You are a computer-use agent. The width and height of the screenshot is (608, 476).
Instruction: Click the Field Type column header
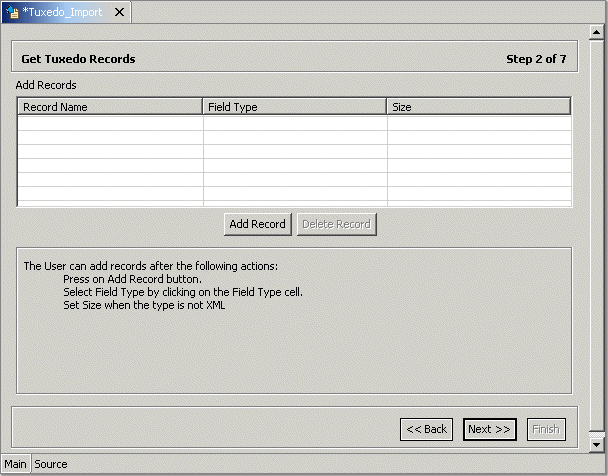pyautogui.click(x=295, y=107)
